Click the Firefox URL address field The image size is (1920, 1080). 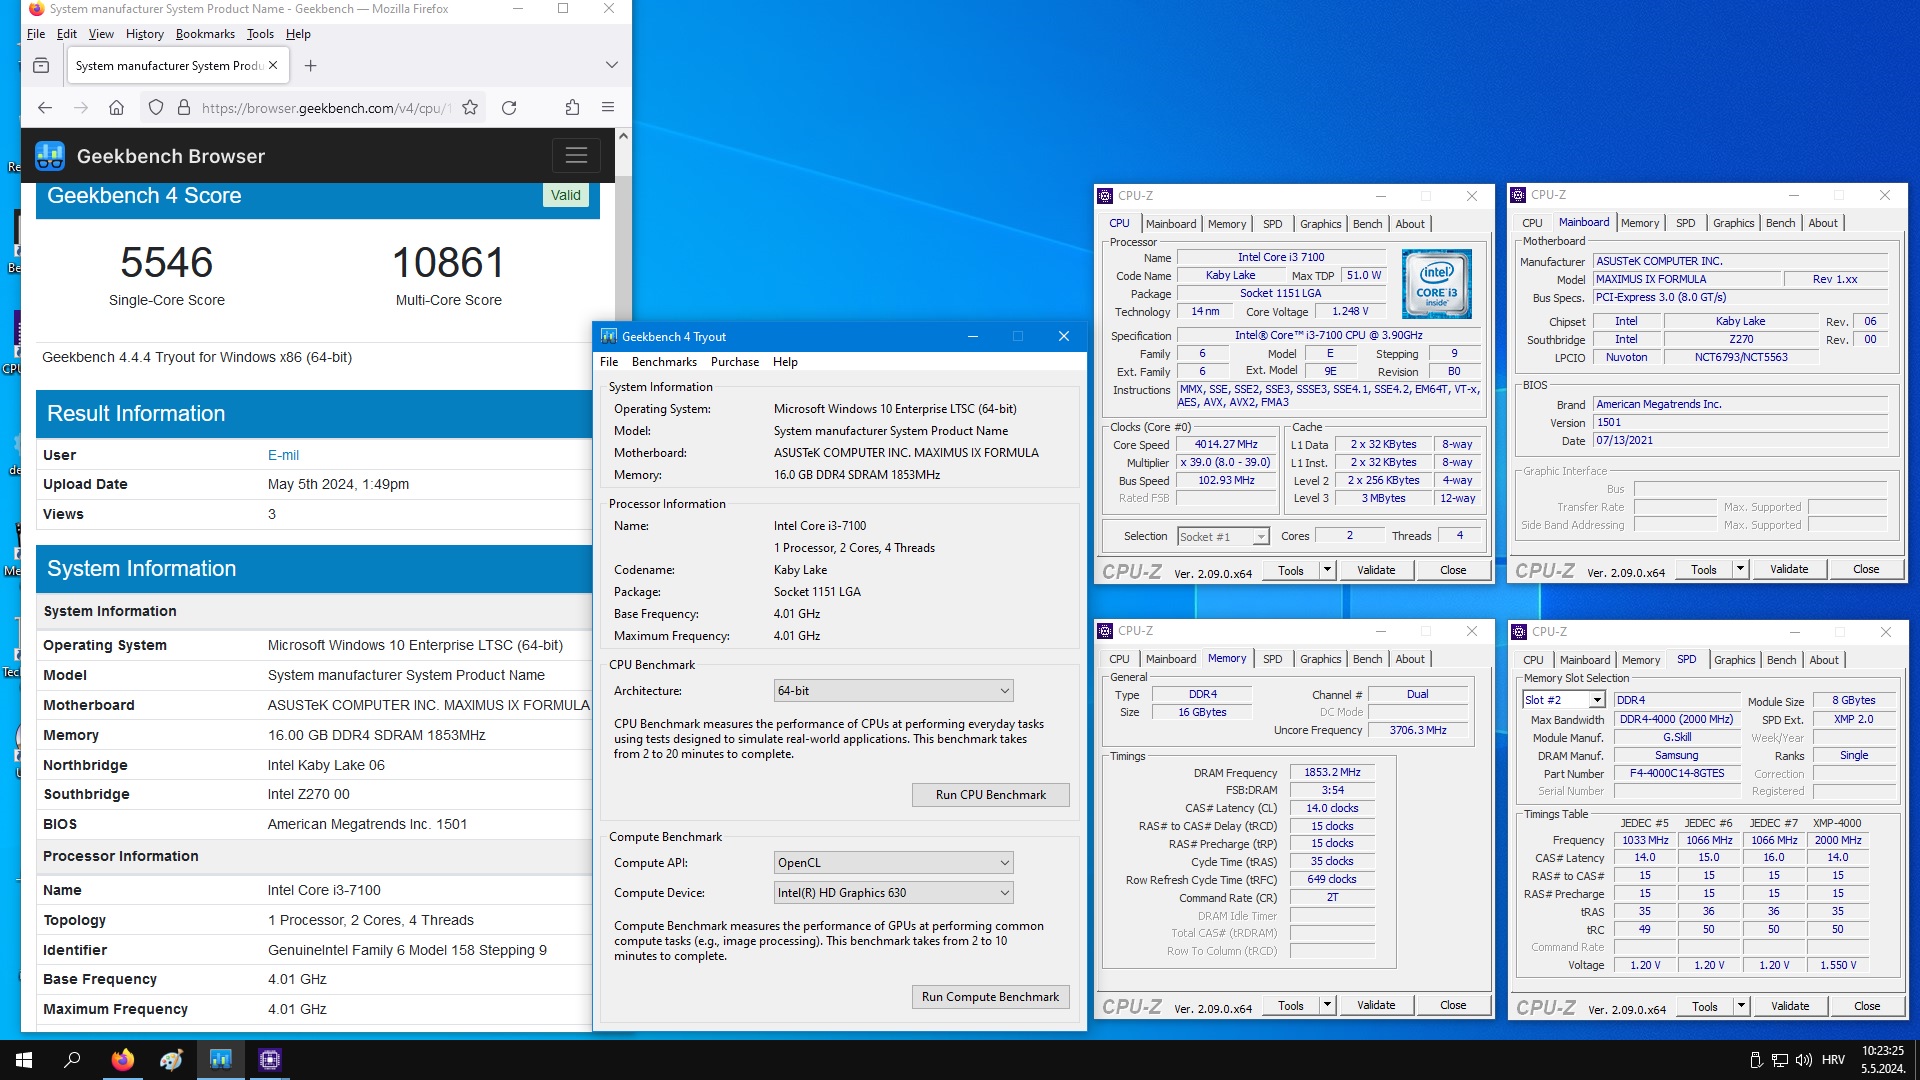point(325,108)
